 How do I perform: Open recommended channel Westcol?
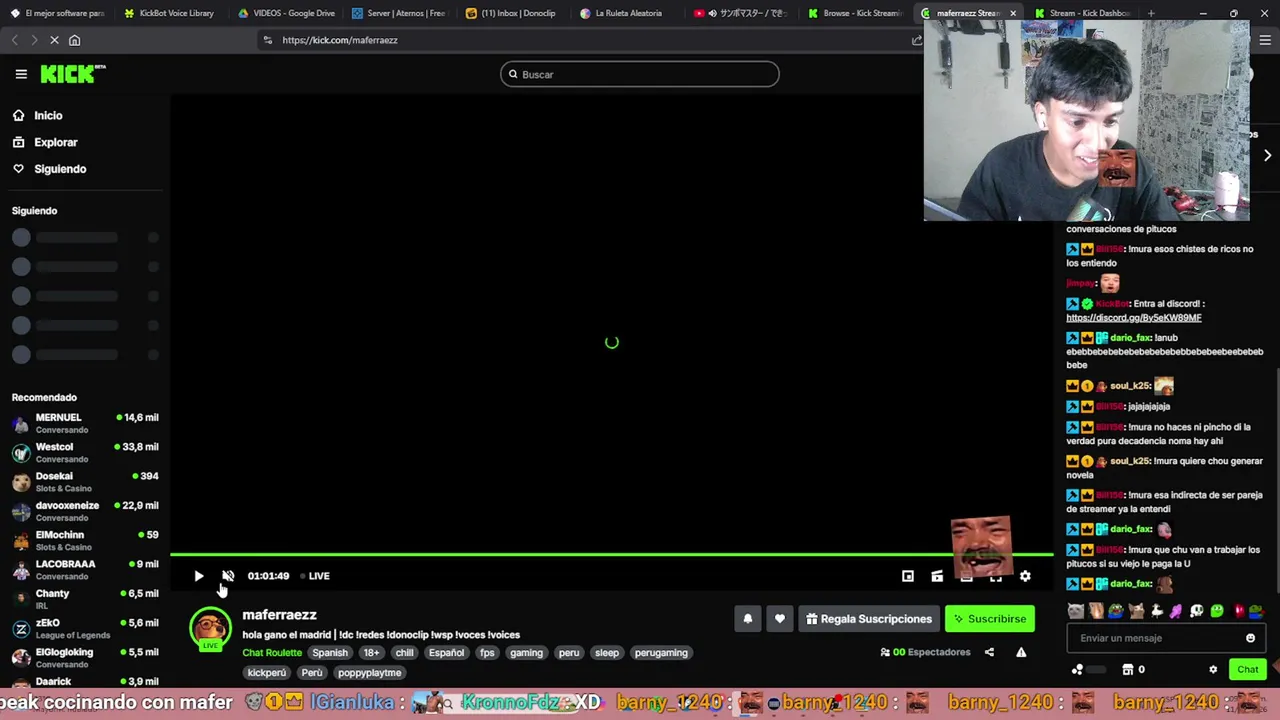tap(85, 452)
